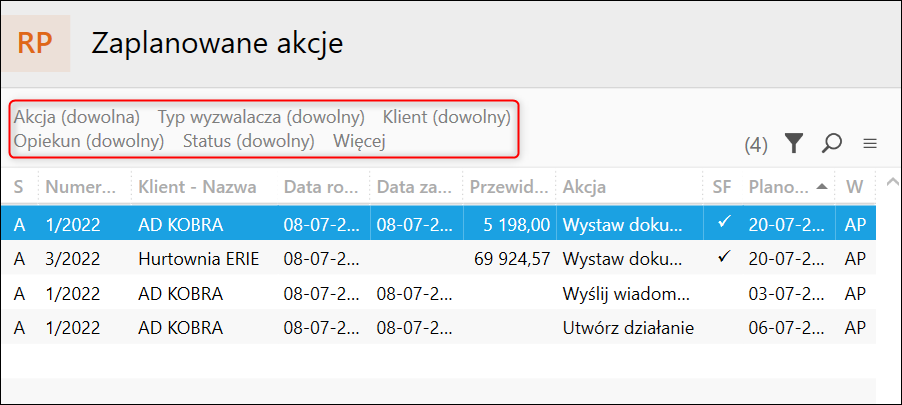Open the filter funnel icon
The image size is (902, 405).
pyautogui.click(x=794, y=144)
